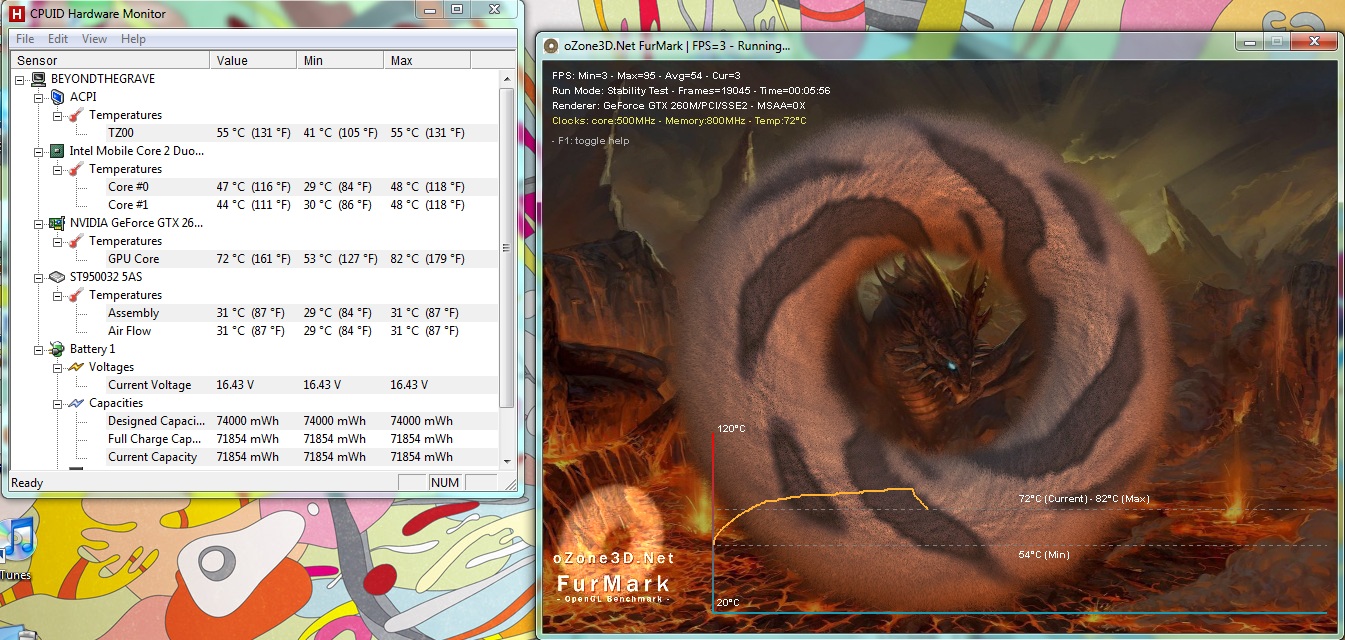Open the File menu in Hardware Monitor
Image resolution: width=1345 pixels, height=640 pixels.
(x=25, y=39)
